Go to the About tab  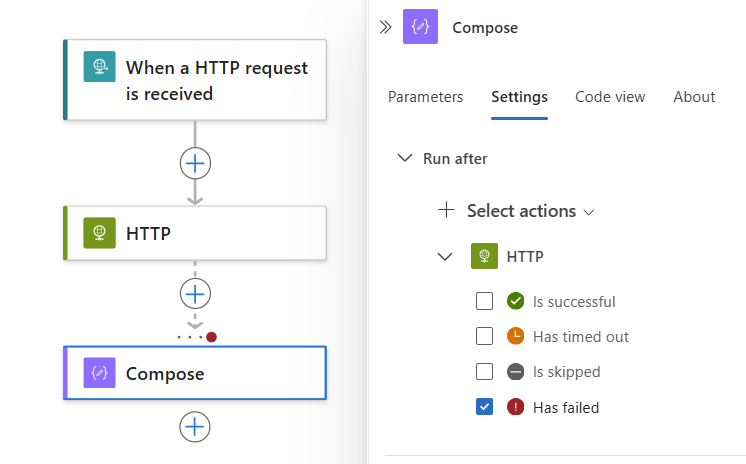pyautogui.click(x=694, y=97)
